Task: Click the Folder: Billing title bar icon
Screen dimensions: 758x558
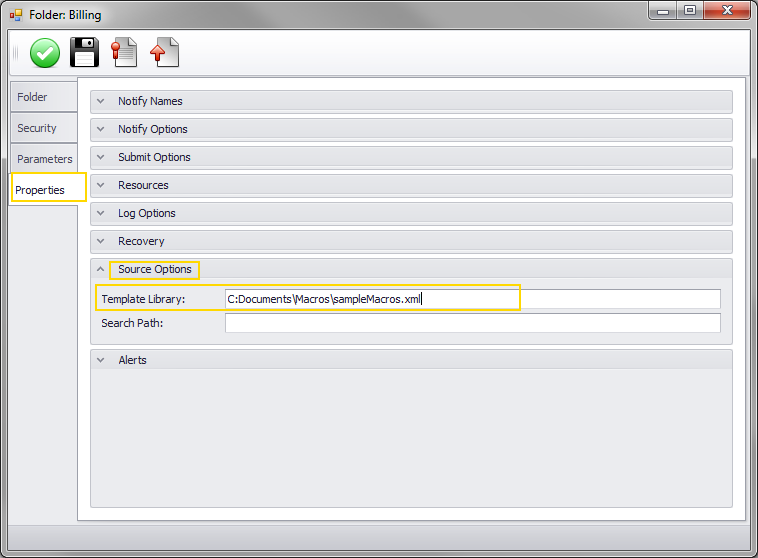Action: click(16, 15)
